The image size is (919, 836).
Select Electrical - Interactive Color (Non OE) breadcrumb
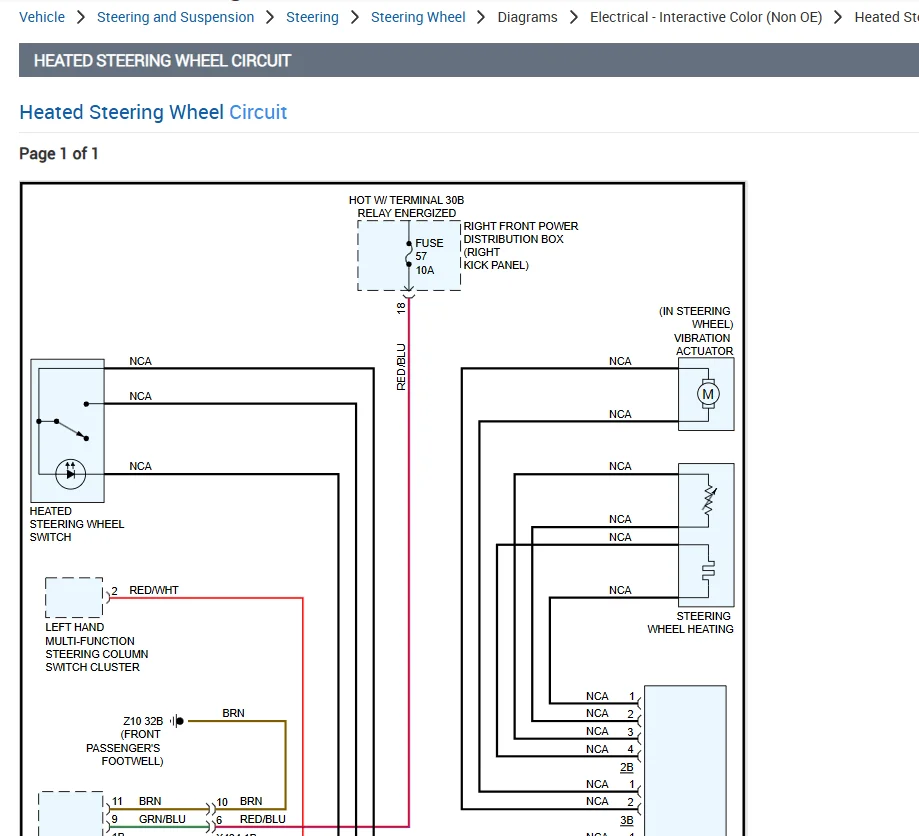click(706, 17)
